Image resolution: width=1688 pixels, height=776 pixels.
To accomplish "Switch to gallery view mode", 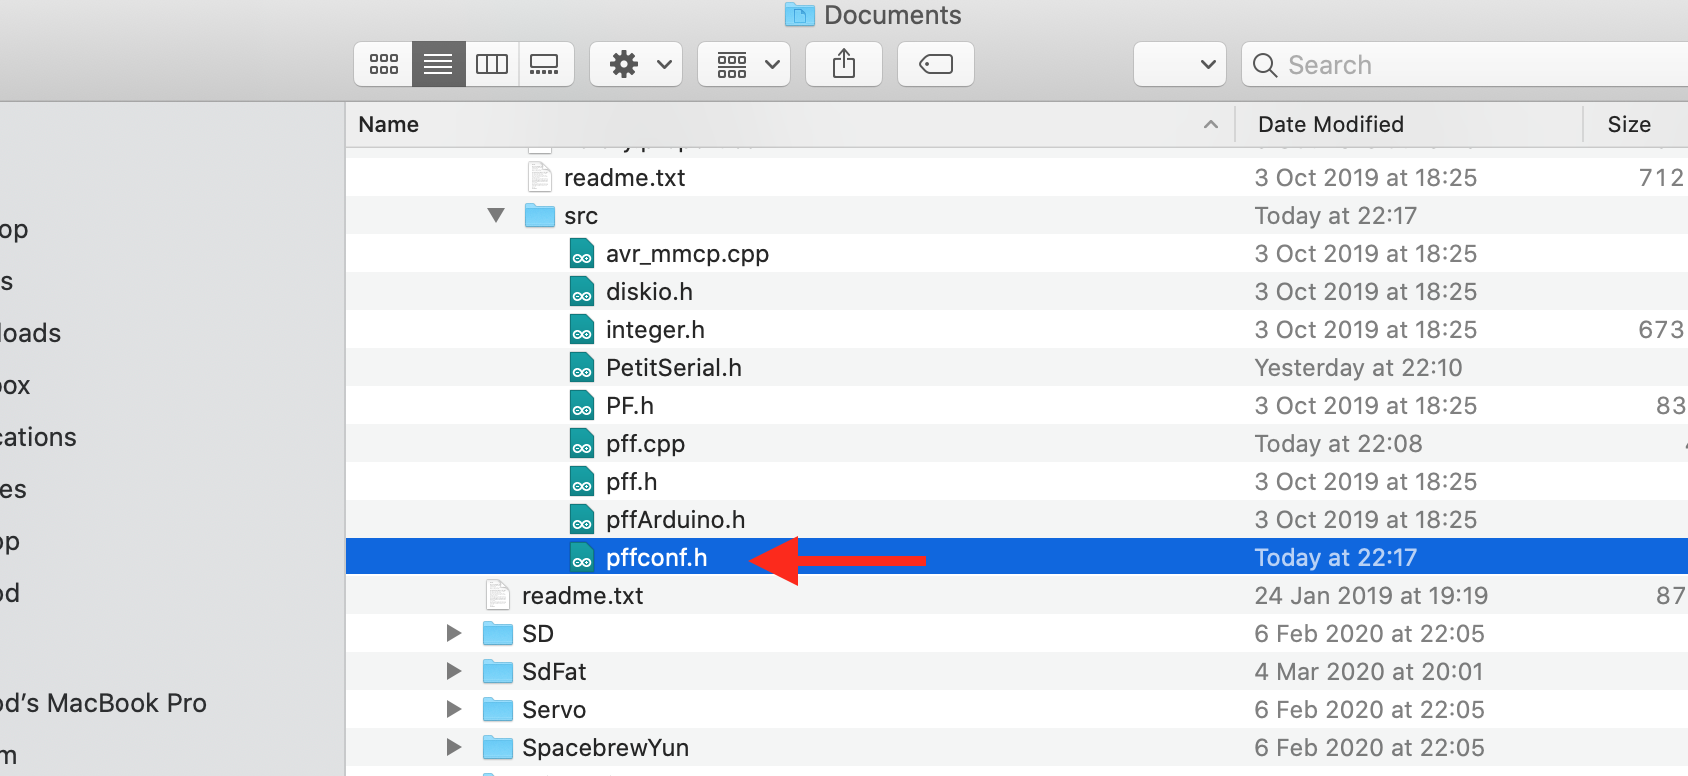I will 545,65.
